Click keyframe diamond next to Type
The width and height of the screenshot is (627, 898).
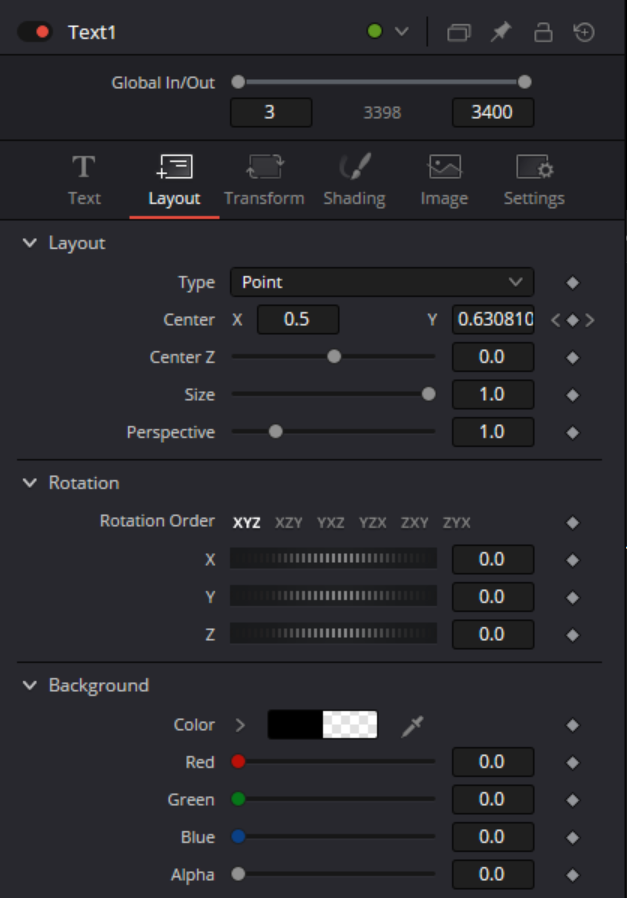(x=572, y=283)
